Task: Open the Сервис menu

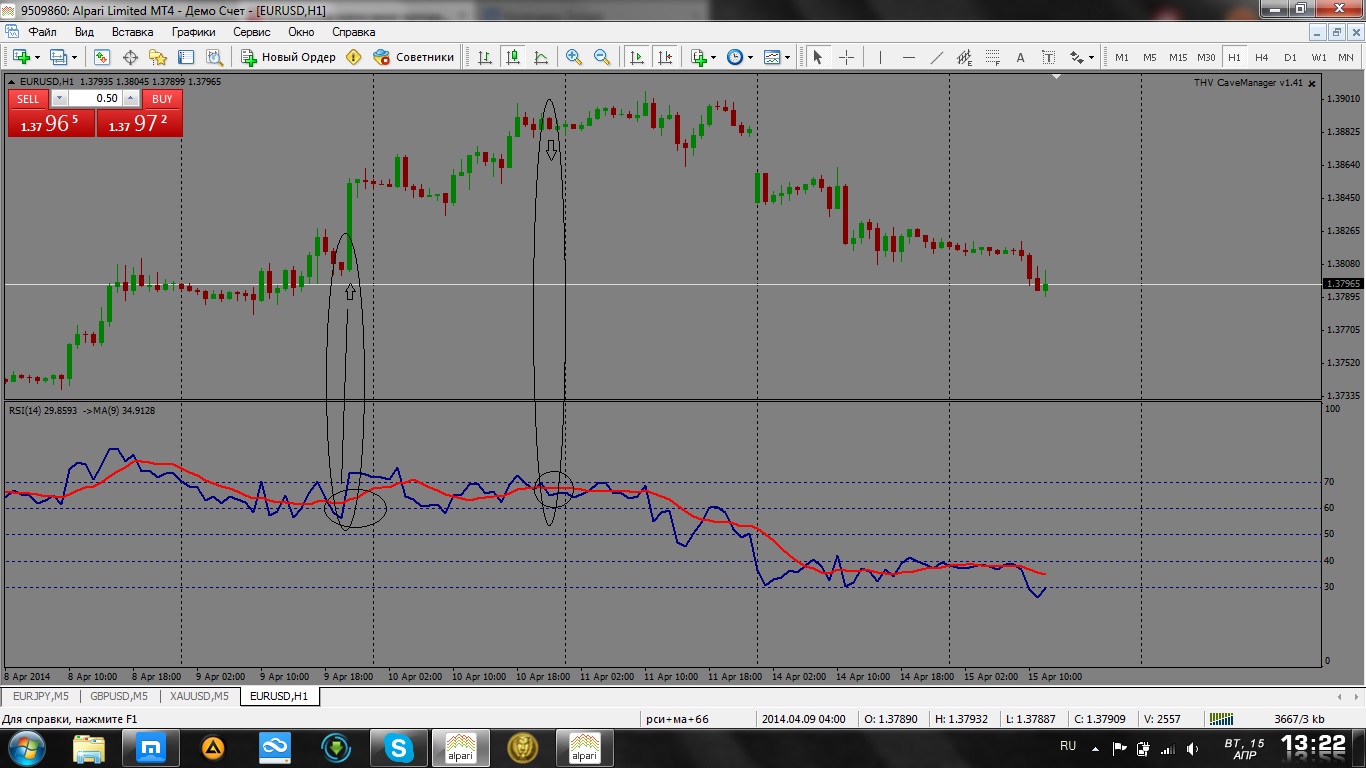Action: coord(252,32)
